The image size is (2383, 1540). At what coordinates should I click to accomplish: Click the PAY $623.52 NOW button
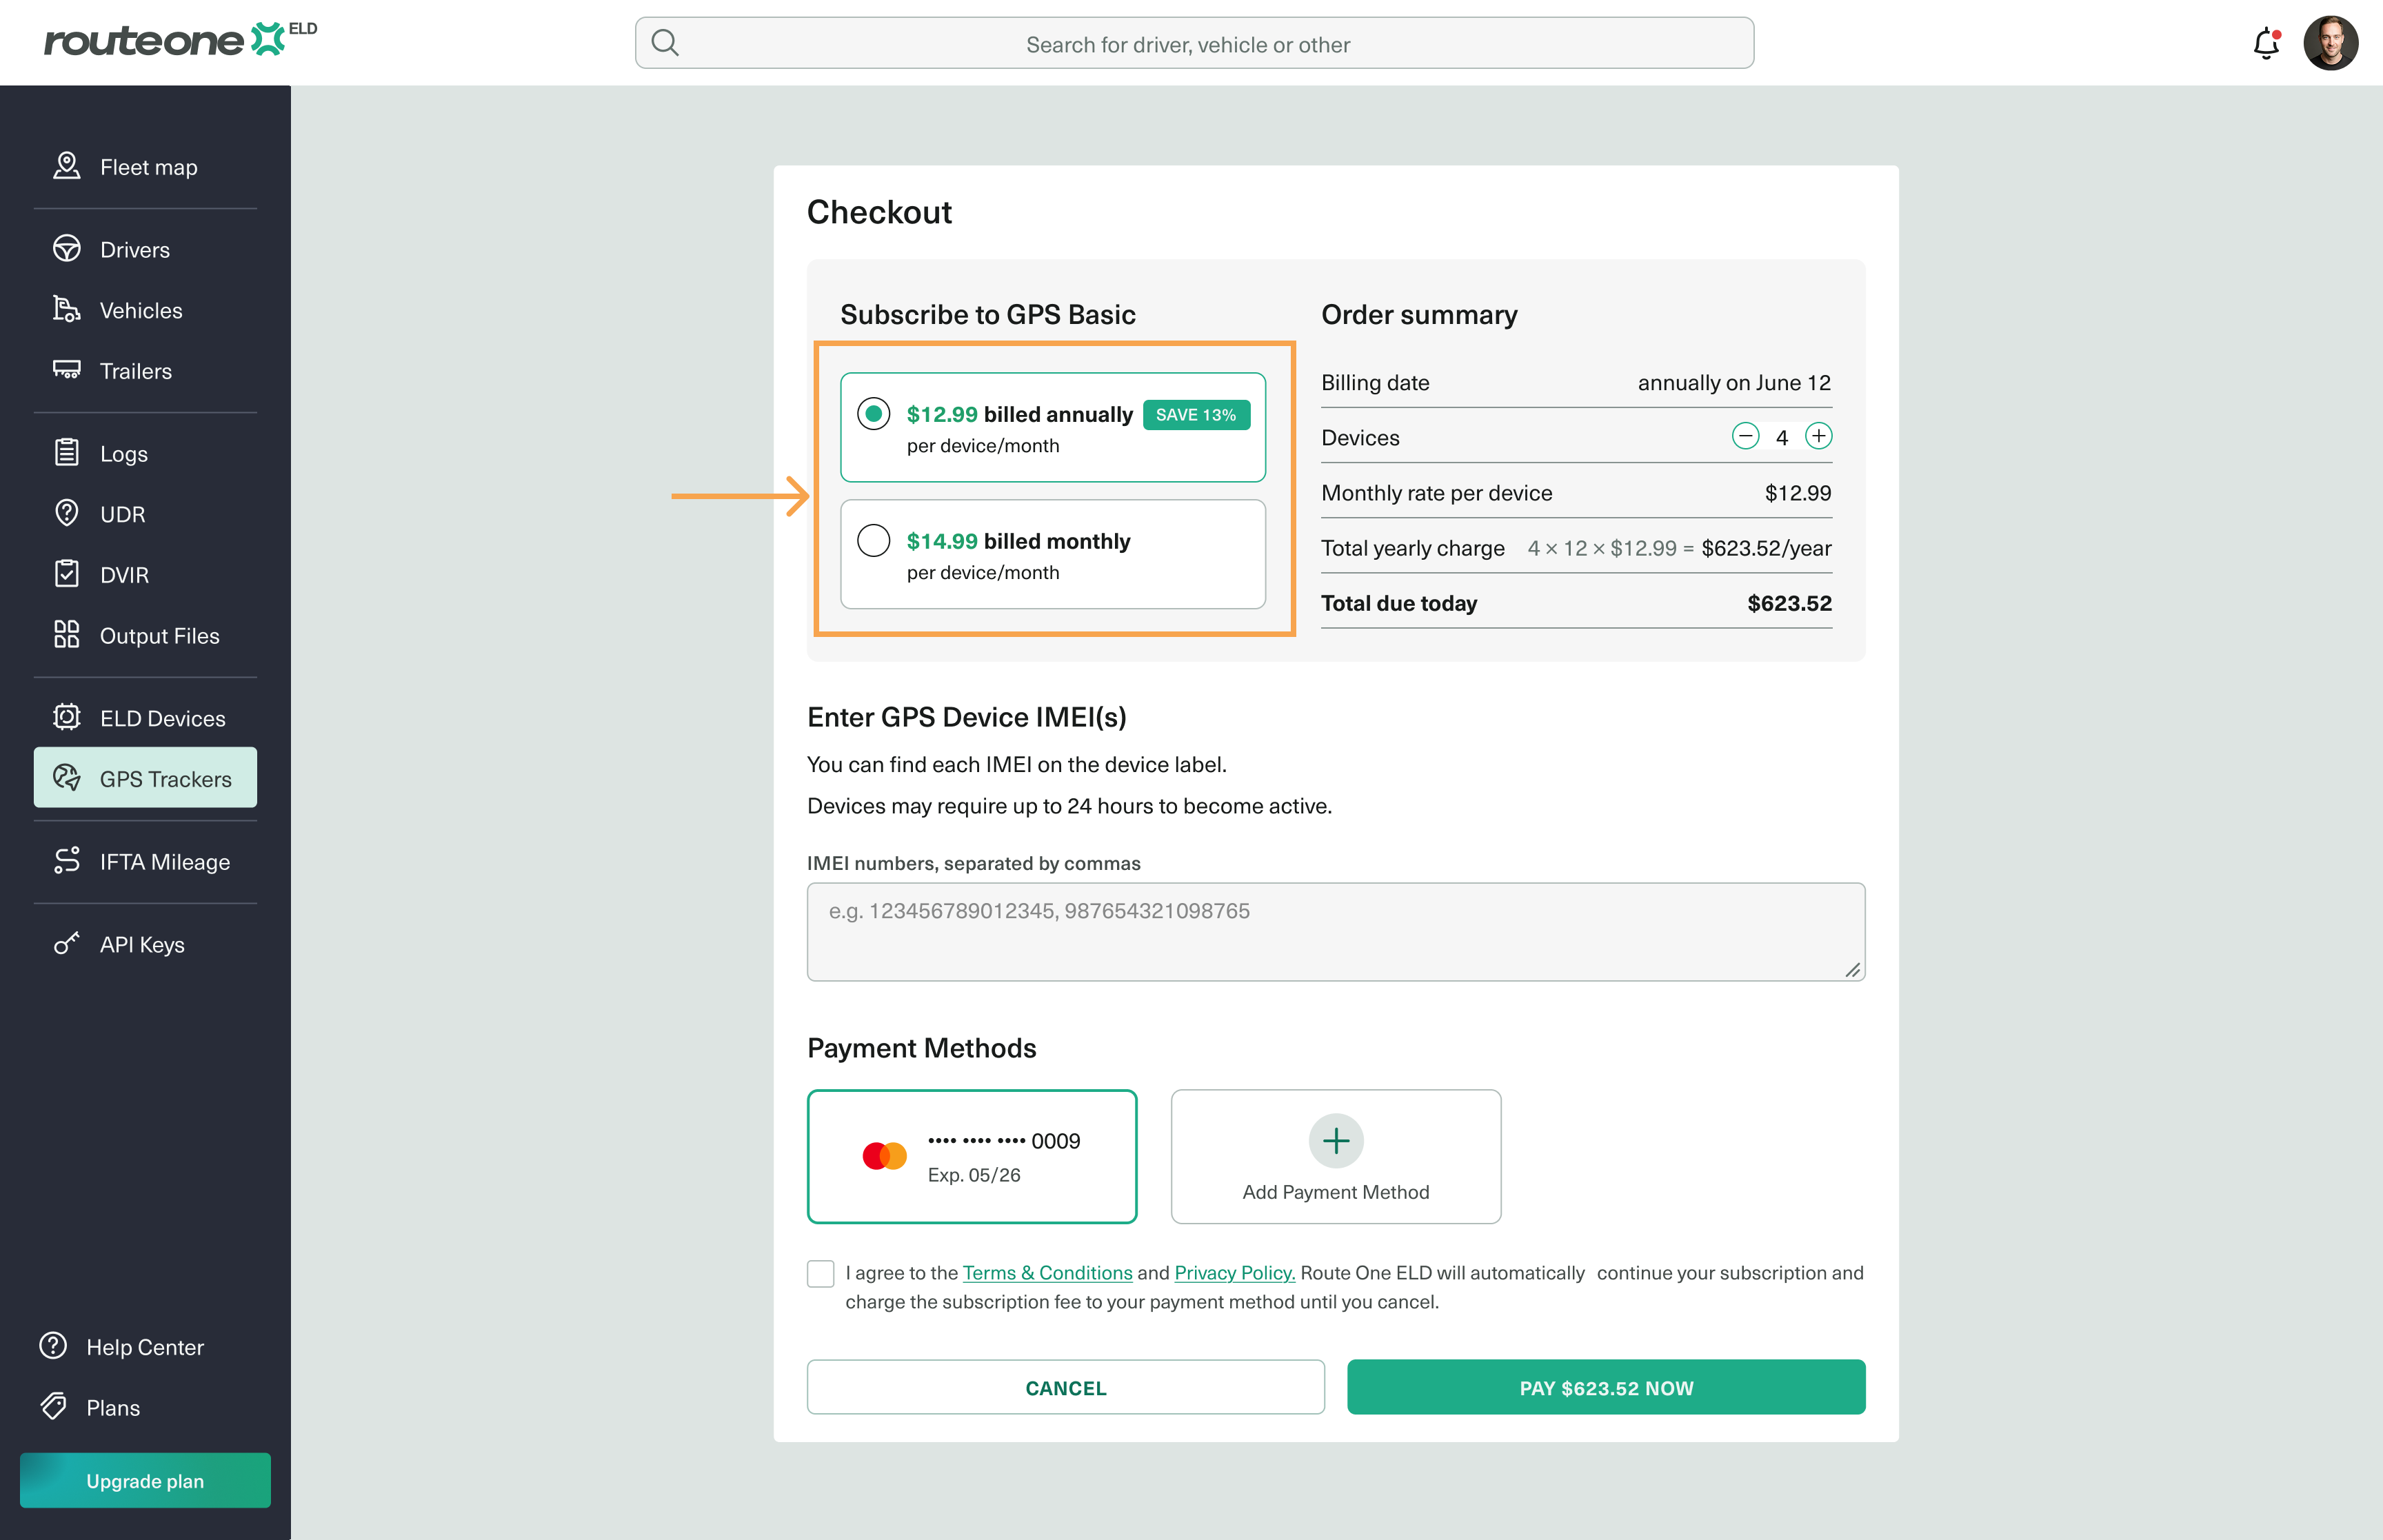[x=1606, y=1387]
